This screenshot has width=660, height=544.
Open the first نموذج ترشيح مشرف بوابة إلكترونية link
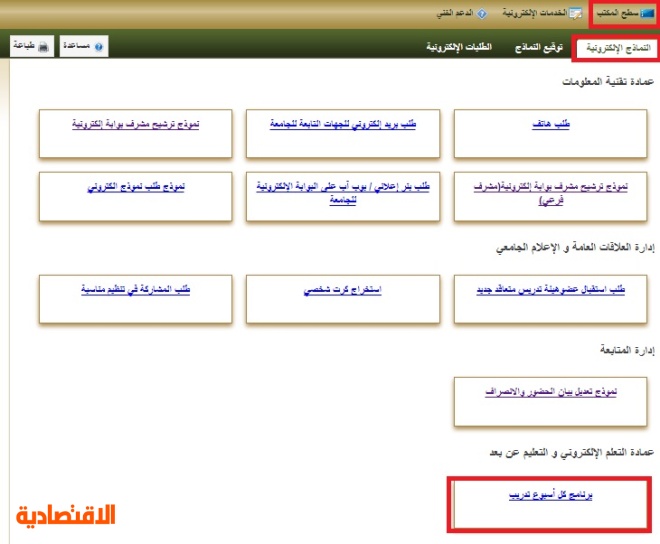click(x=136, y=124)
